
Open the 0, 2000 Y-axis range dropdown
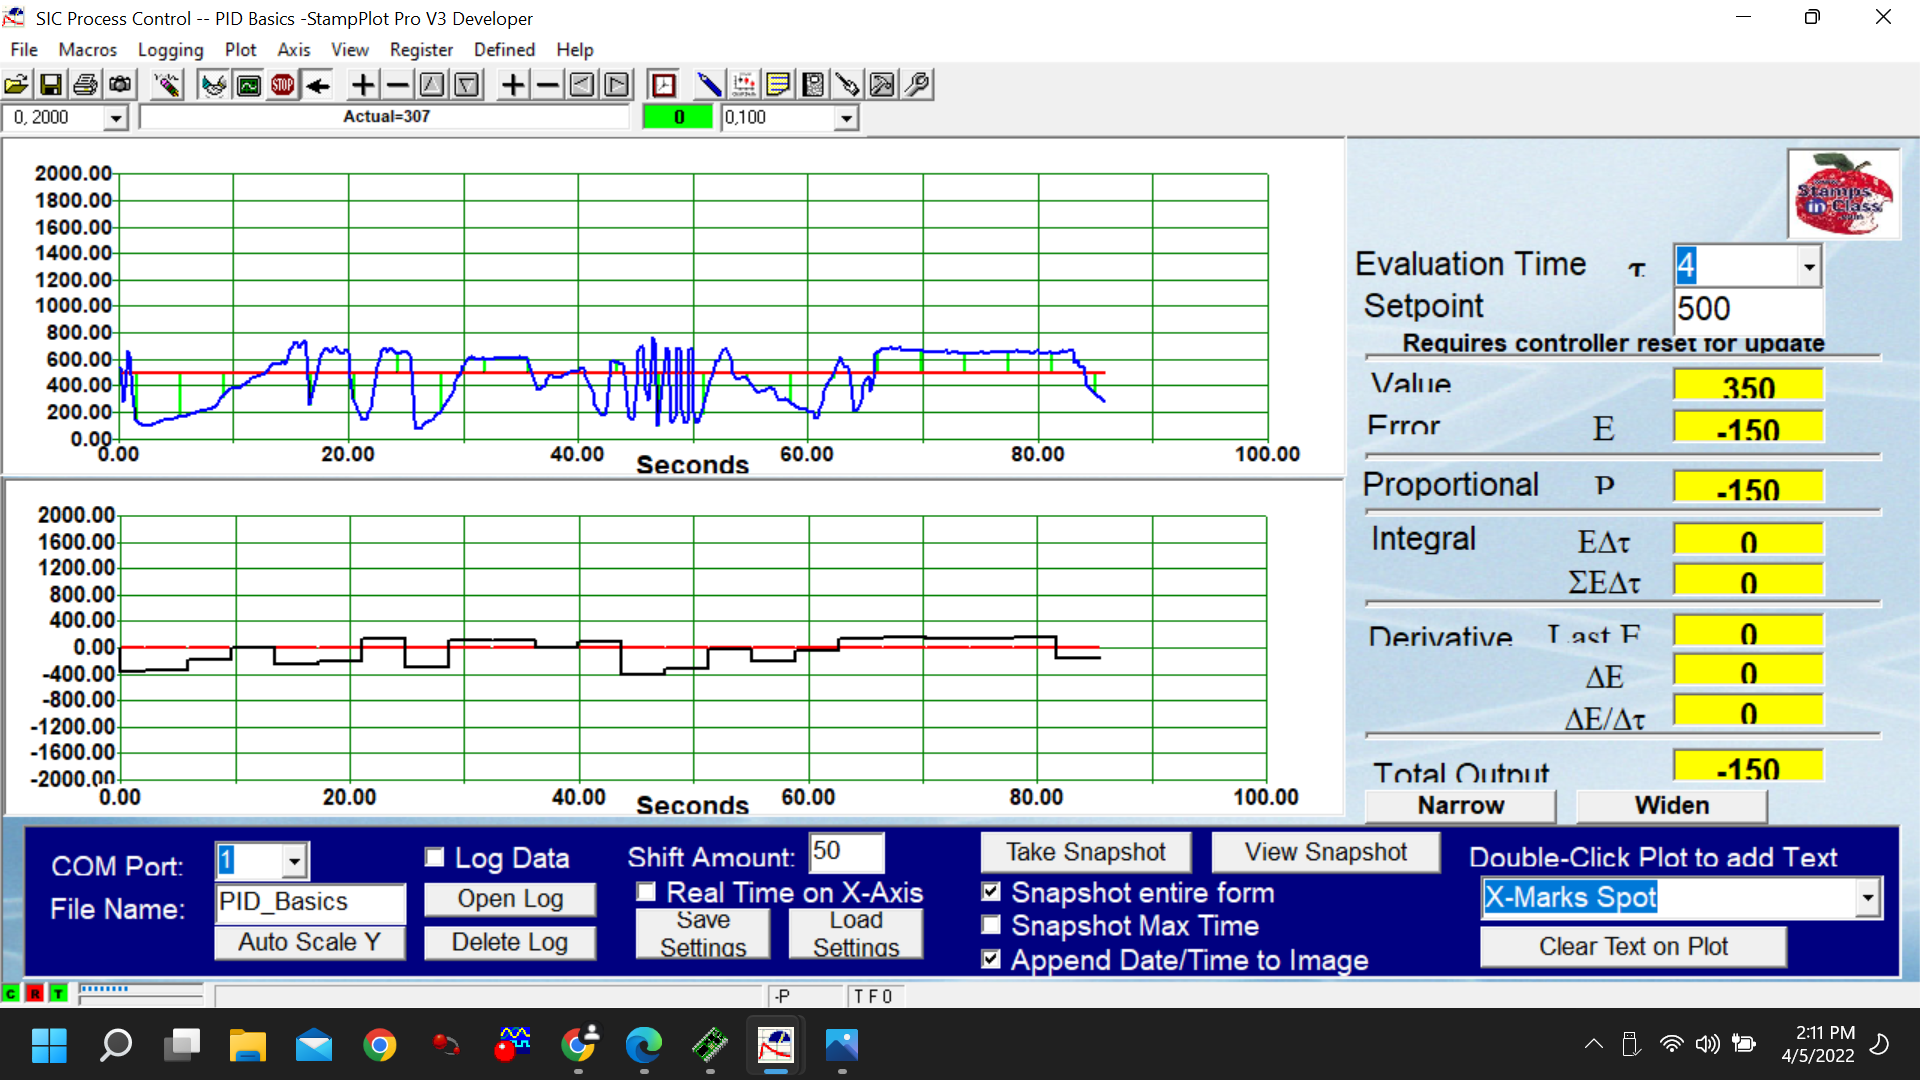pyautogui.click(x=116, y=118)
